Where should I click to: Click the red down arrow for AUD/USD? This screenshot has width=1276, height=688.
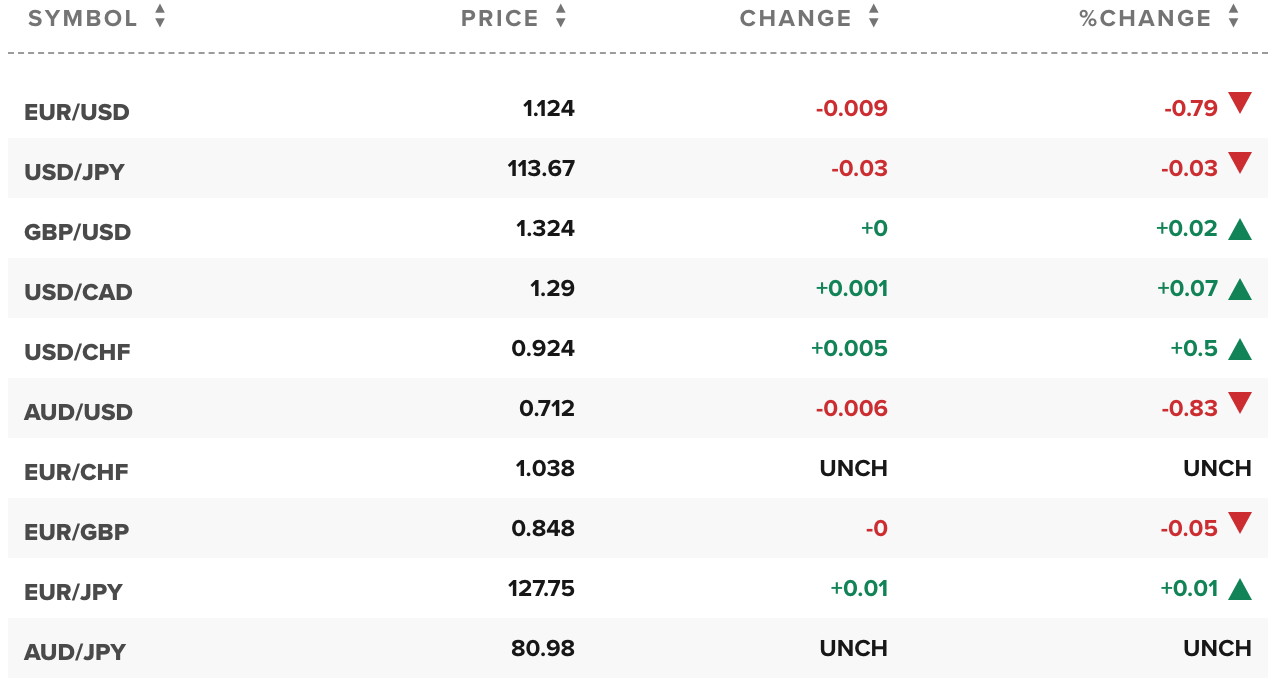pos(1240,403)
